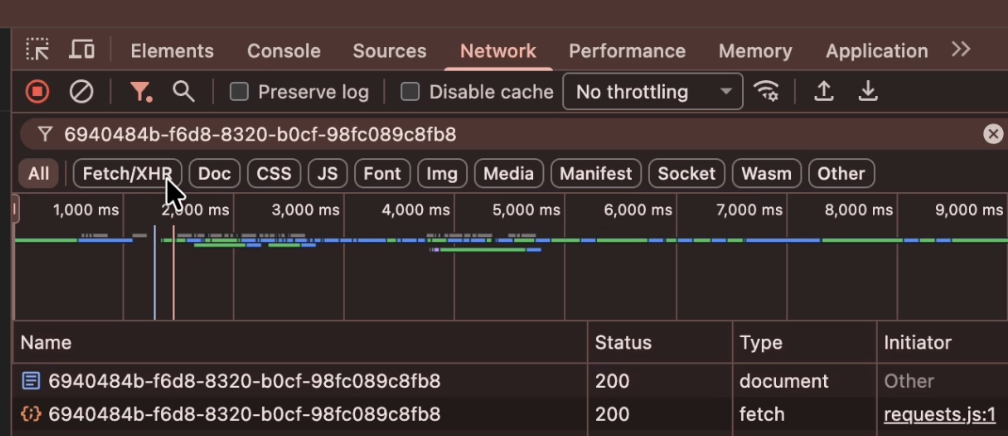This screenshot has height=436, width=1008.
Task: Switch to the Console tab
Action: point(284,51)
